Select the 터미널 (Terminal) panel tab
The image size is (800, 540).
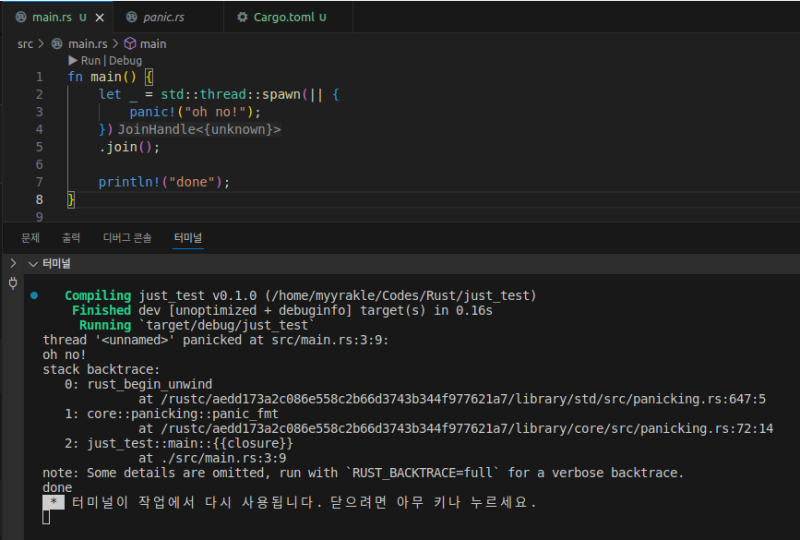tap(187, 238)
